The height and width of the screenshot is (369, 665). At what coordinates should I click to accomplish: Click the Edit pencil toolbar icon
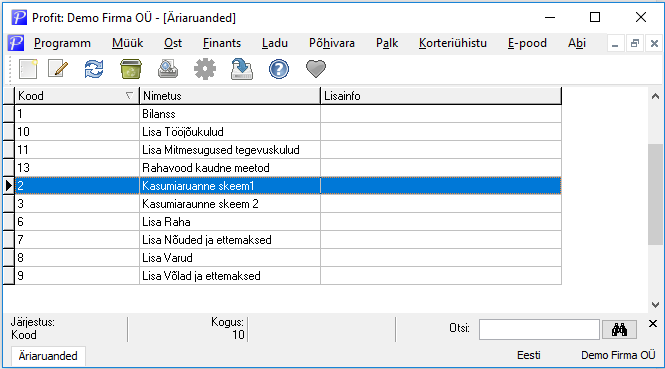pyautogui.click(x=58, y=69)
